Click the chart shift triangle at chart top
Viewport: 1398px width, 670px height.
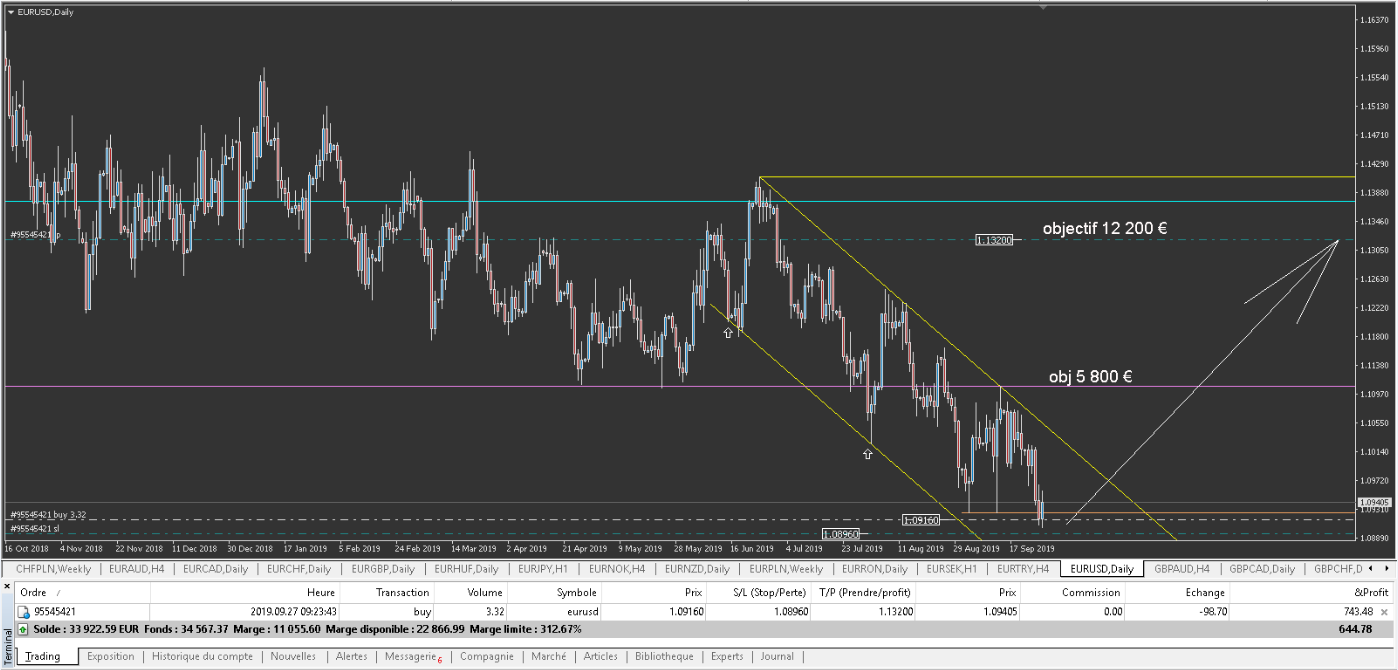pos(1043,7)
